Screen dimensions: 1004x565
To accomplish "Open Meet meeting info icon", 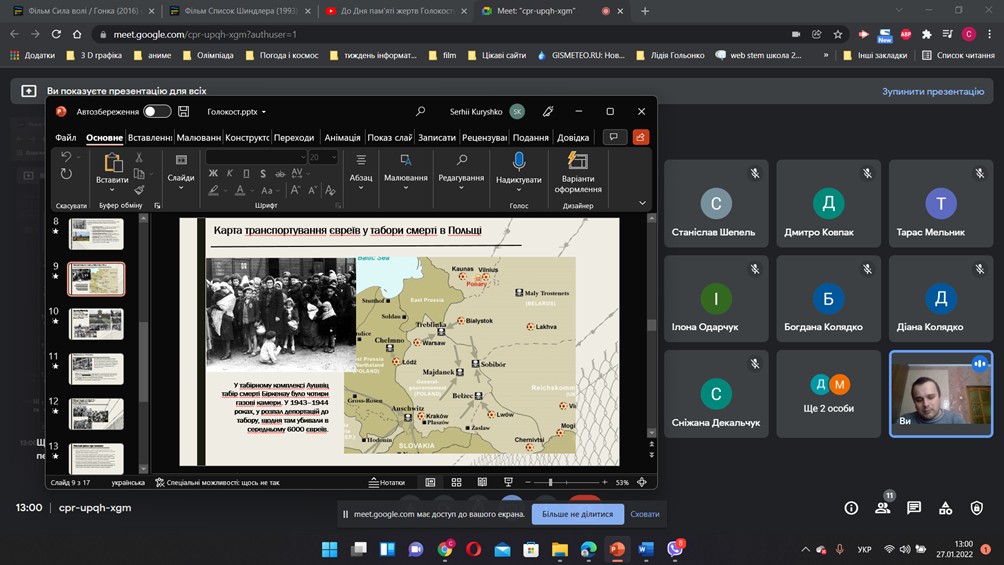I will pyautogui.click(x=851, y=507).
